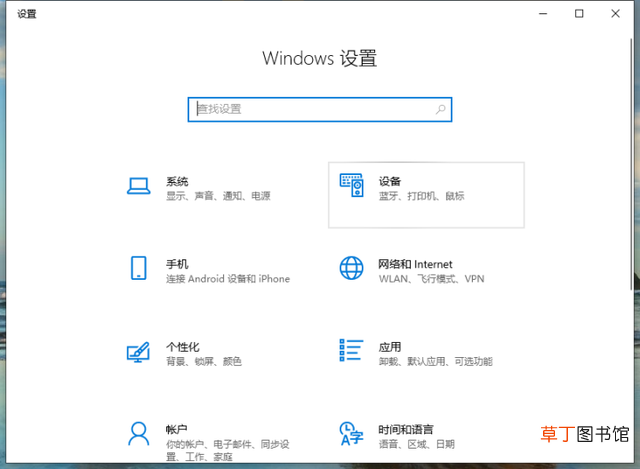Image resolution: width=640 pixels, height=469 pixels.
Task: Open the 时间和语言 clock icon
Action: click(351, 433)
